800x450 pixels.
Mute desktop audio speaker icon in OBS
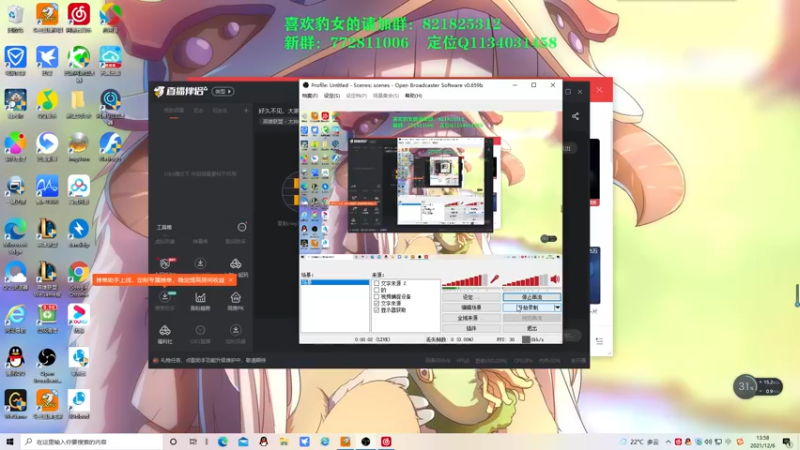[555, 279]
